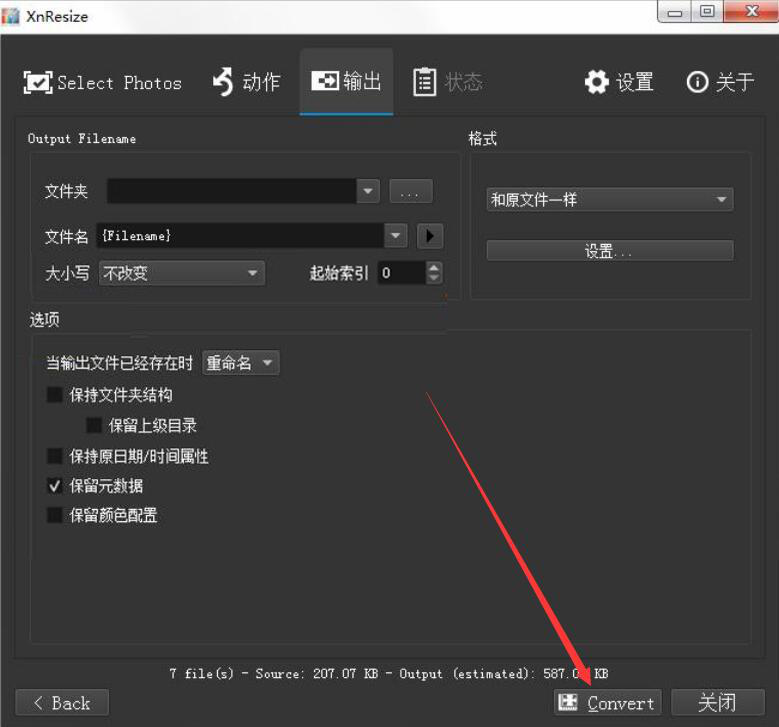The width and height of the screenshot is (779, 727).
Task: Open the 状态 tab
Action: coord(448,82)
